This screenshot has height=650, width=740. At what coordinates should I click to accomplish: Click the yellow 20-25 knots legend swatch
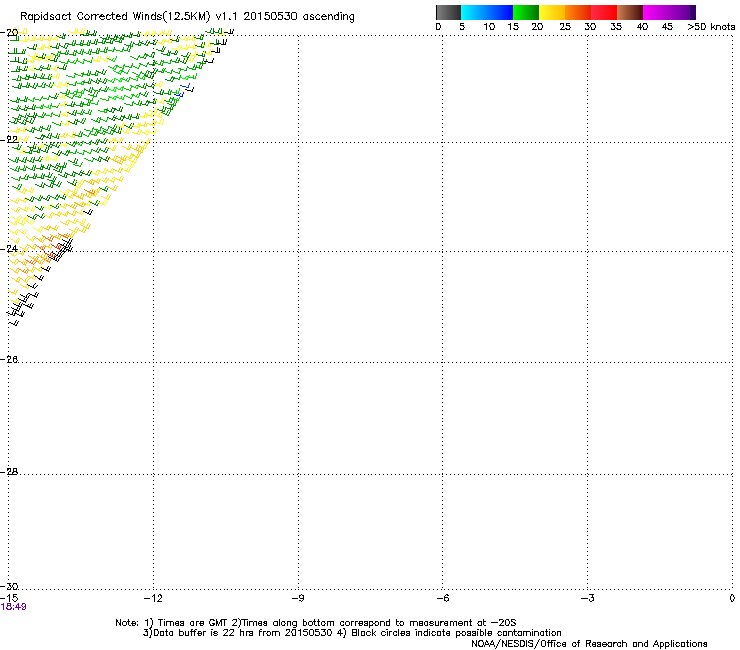[552, 12]
